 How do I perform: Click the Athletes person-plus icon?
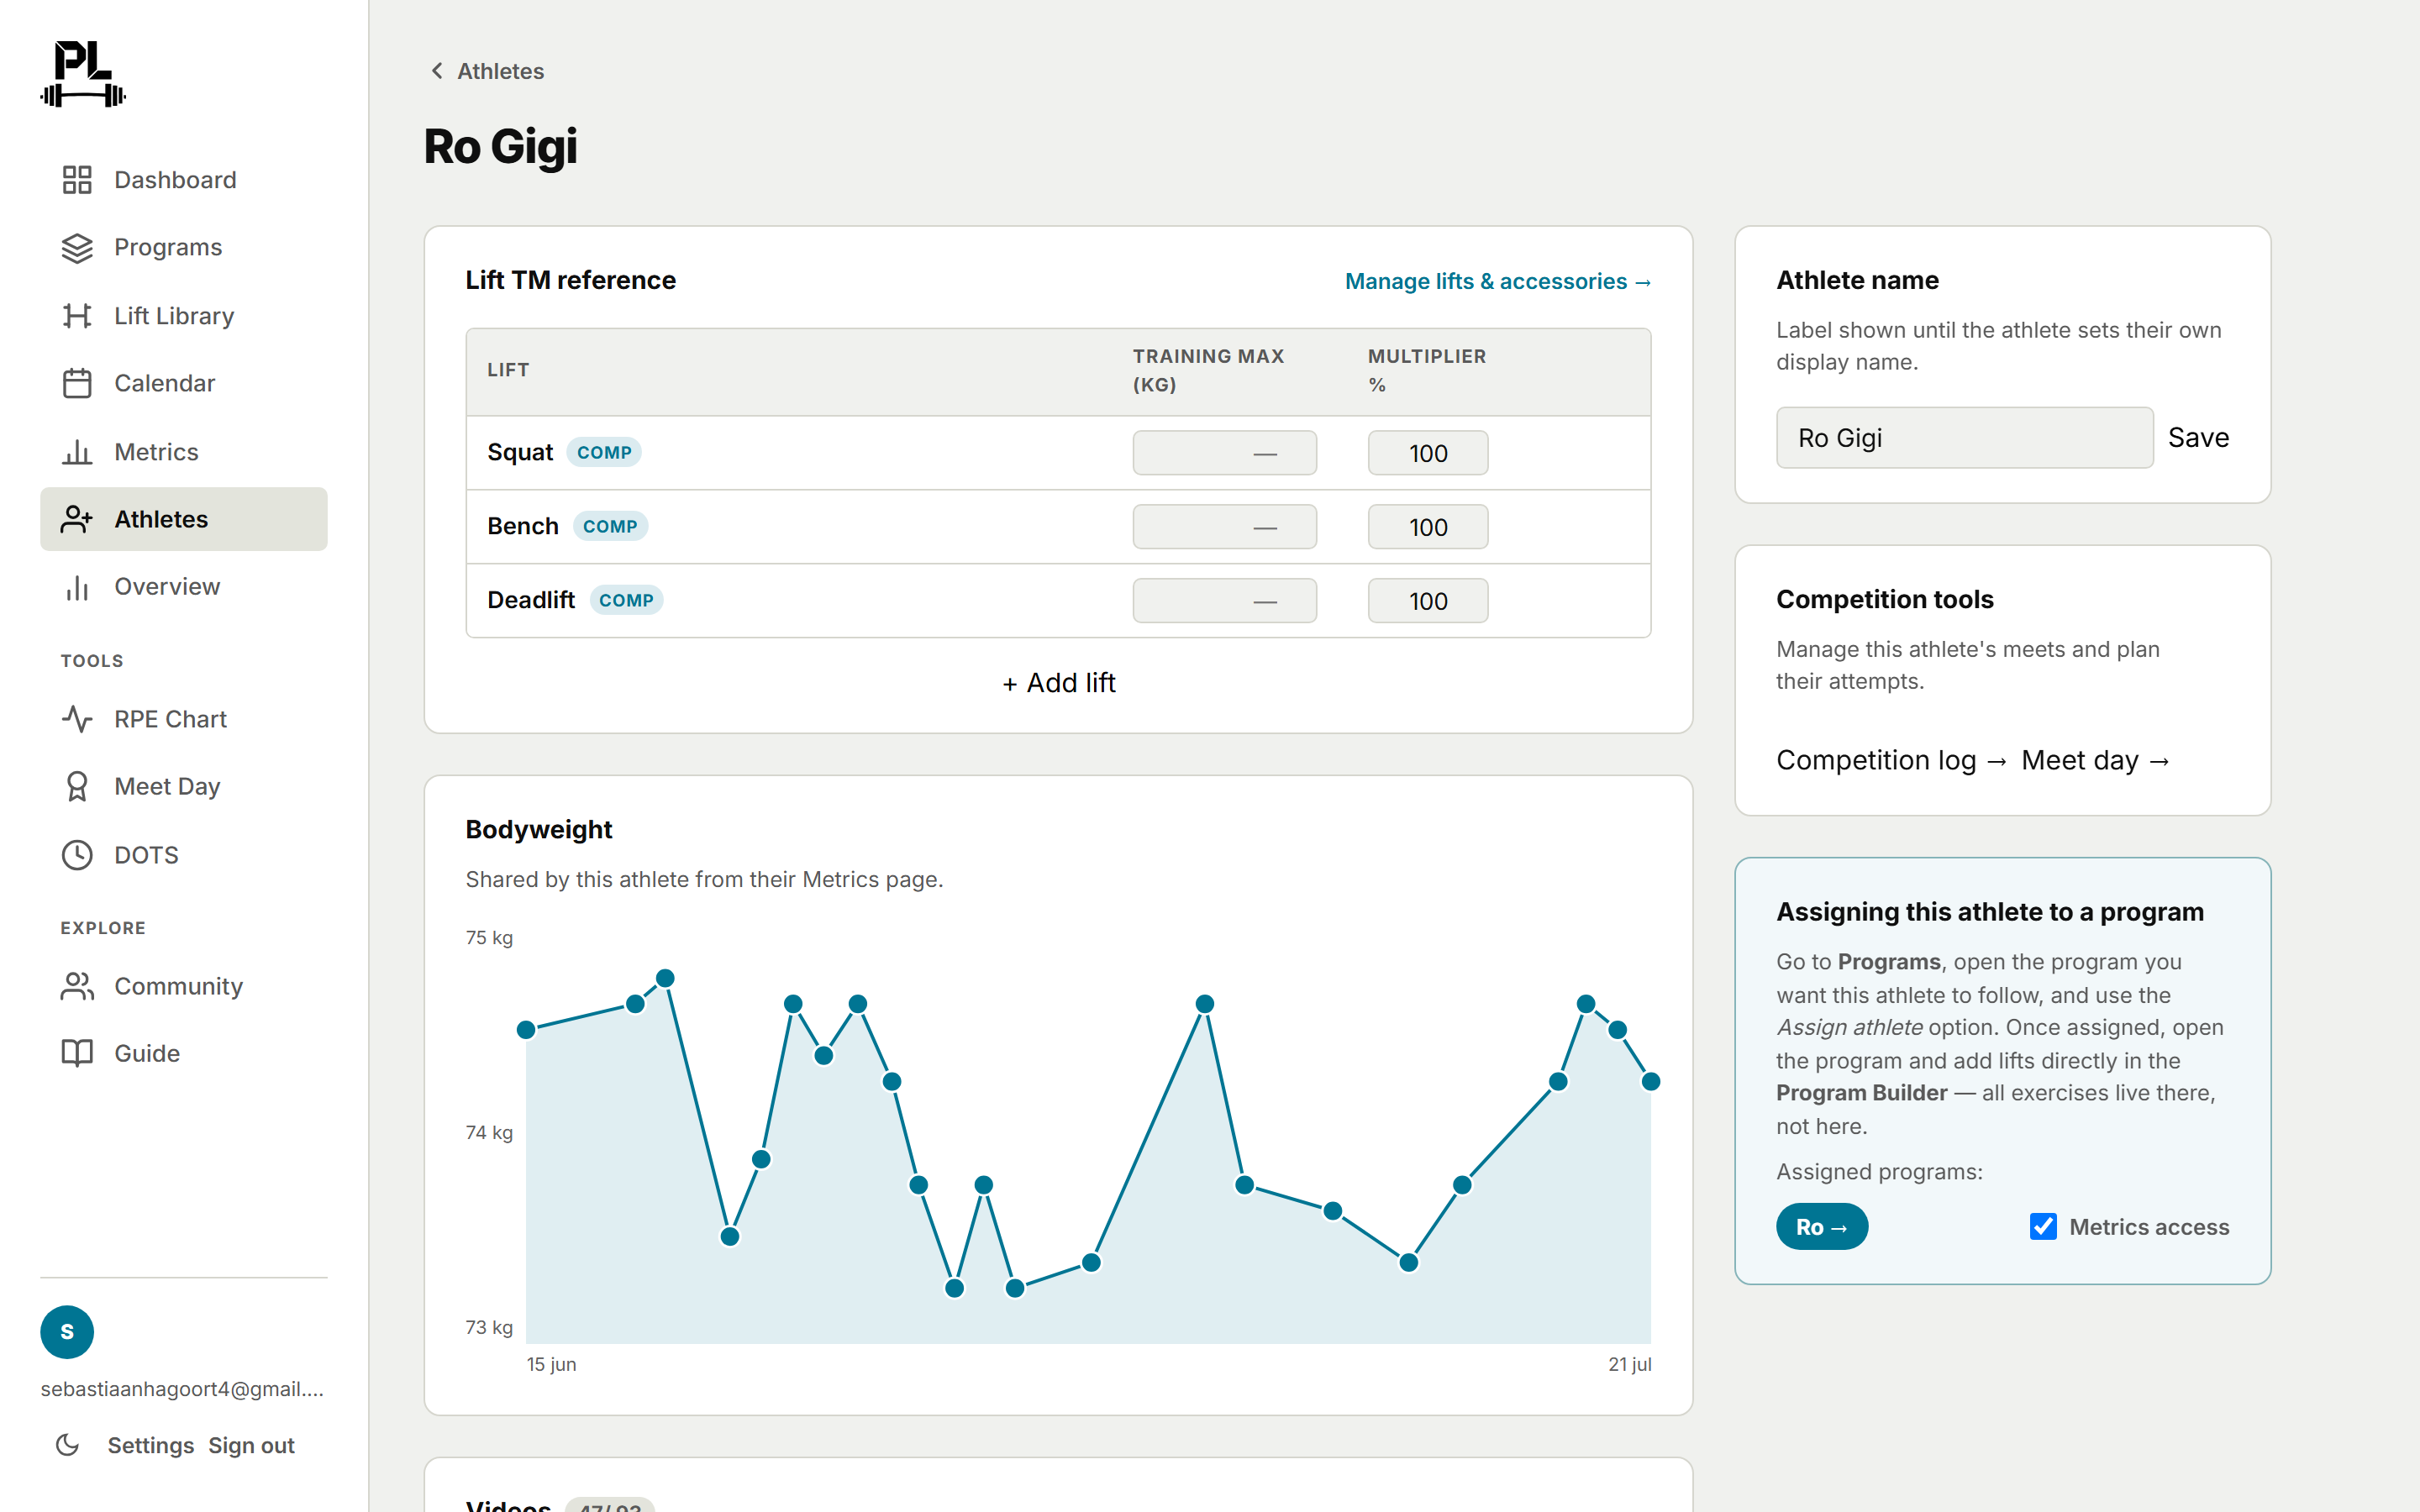coord(77,519)
